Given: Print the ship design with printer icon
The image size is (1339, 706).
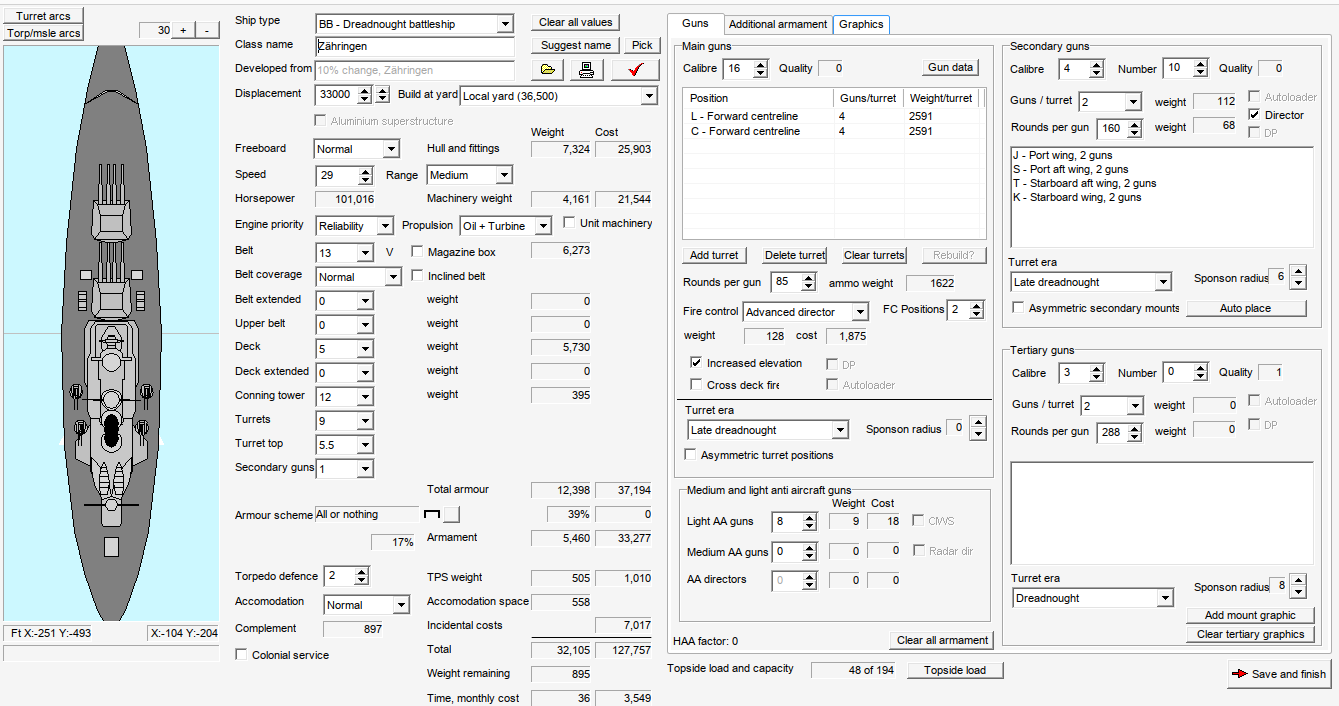Looking at the screenshot, I should pos(587,69).
